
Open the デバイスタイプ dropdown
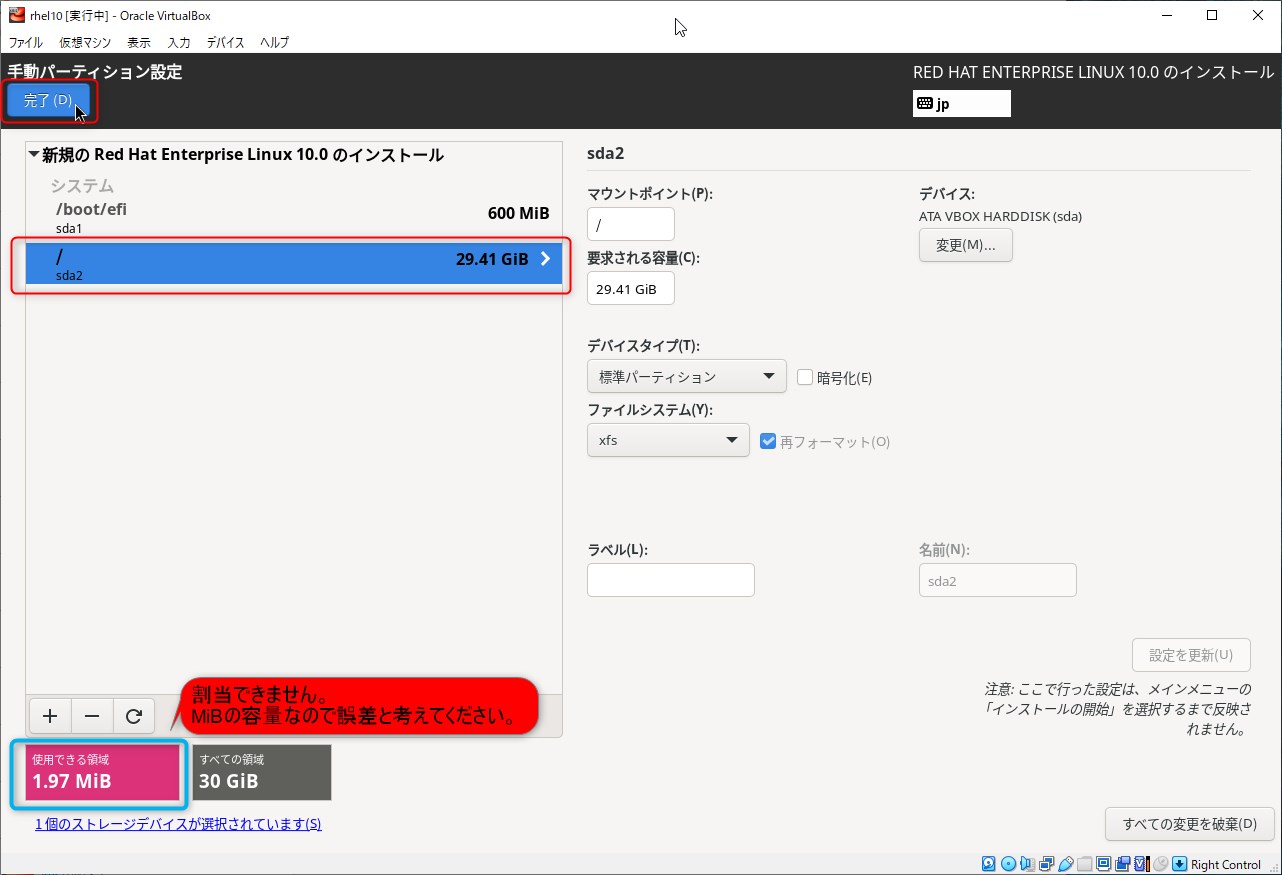pyautogui.click(x=686, y=377)
